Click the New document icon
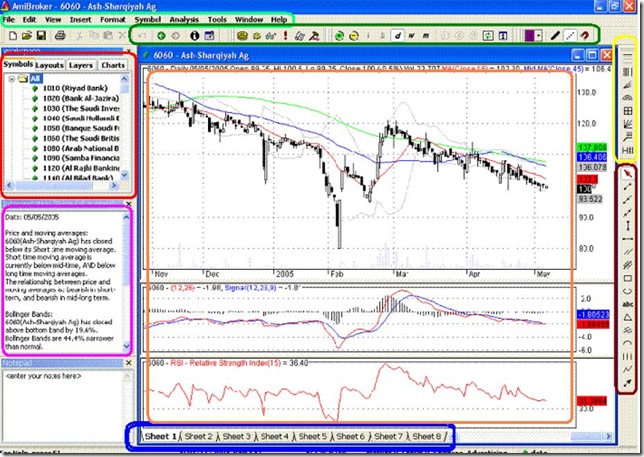Screen dimensions: 644x457 click(x=13, y=36)
